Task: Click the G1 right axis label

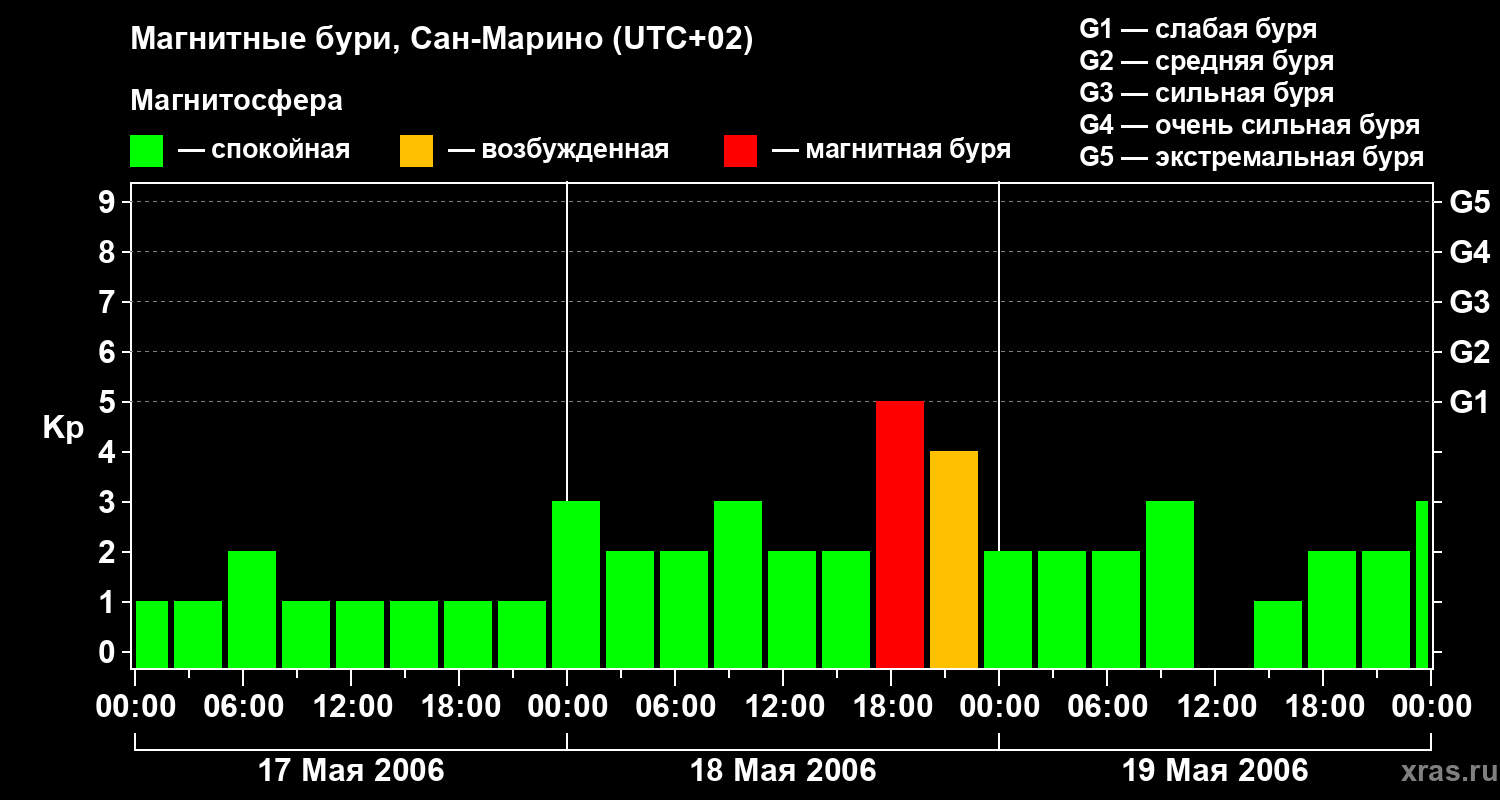Action: click(x=1469, y=402)
